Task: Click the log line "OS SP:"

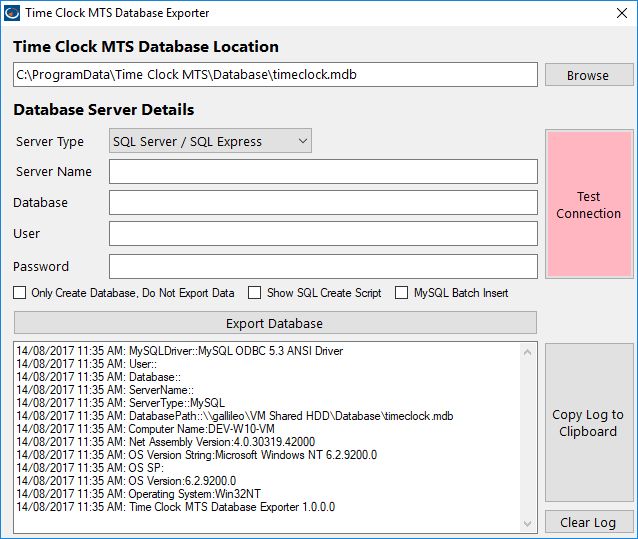Action: (x=90, y=468)
